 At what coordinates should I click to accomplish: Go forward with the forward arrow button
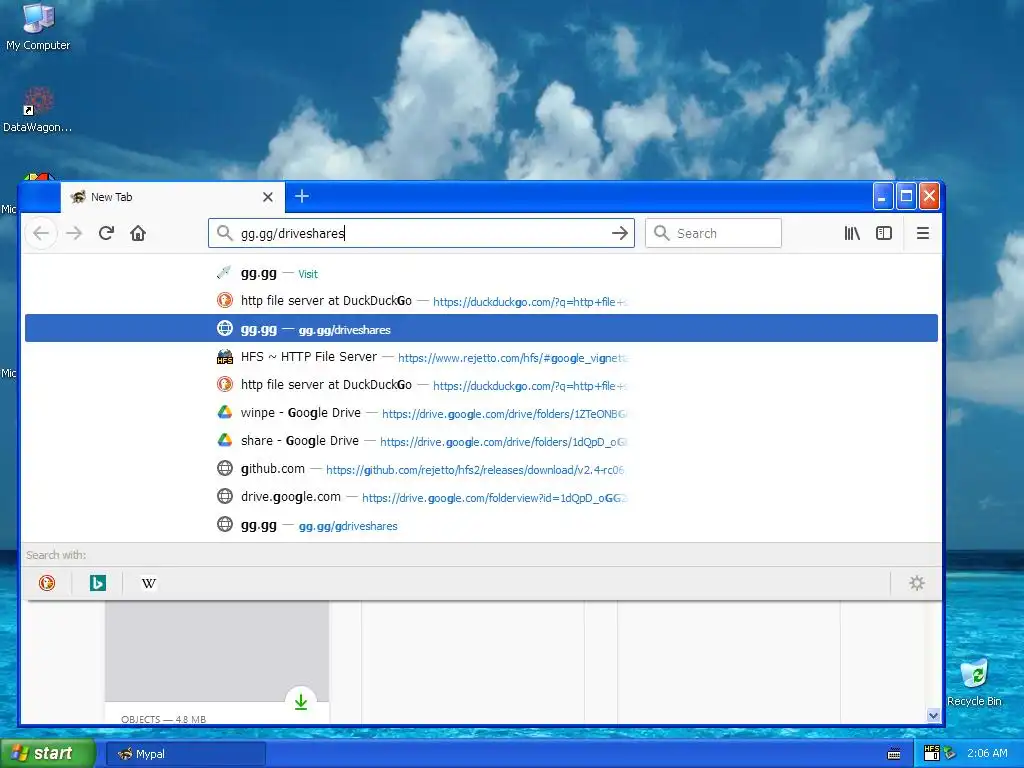pos(74,233)
